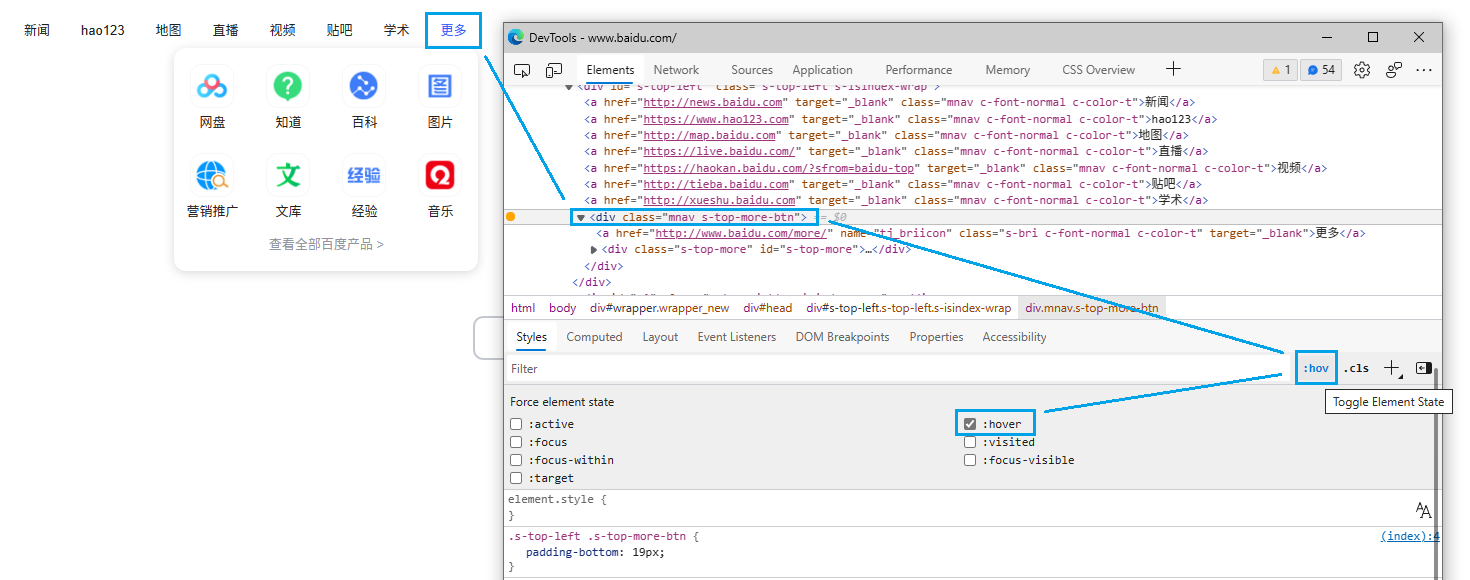Open the 知道 question mark icon
The height and width of the screenshot is (580, 1470).
point(288,87)
